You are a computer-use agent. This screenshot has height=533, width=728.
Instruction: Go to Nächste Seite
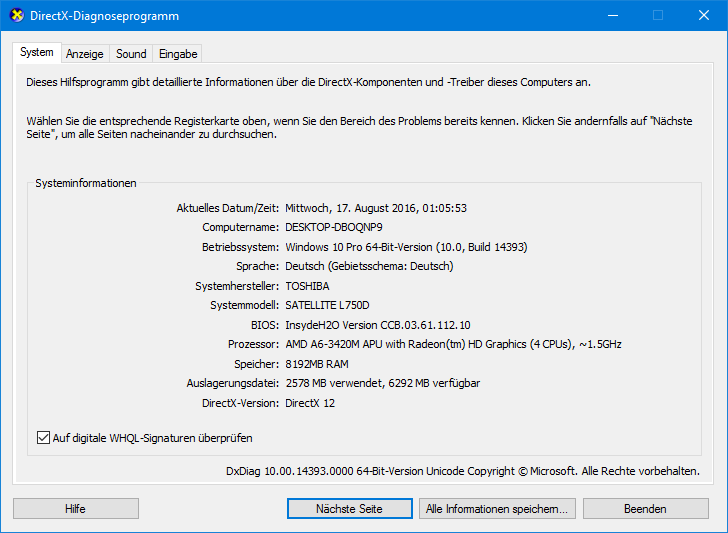[x=350, y=509]
